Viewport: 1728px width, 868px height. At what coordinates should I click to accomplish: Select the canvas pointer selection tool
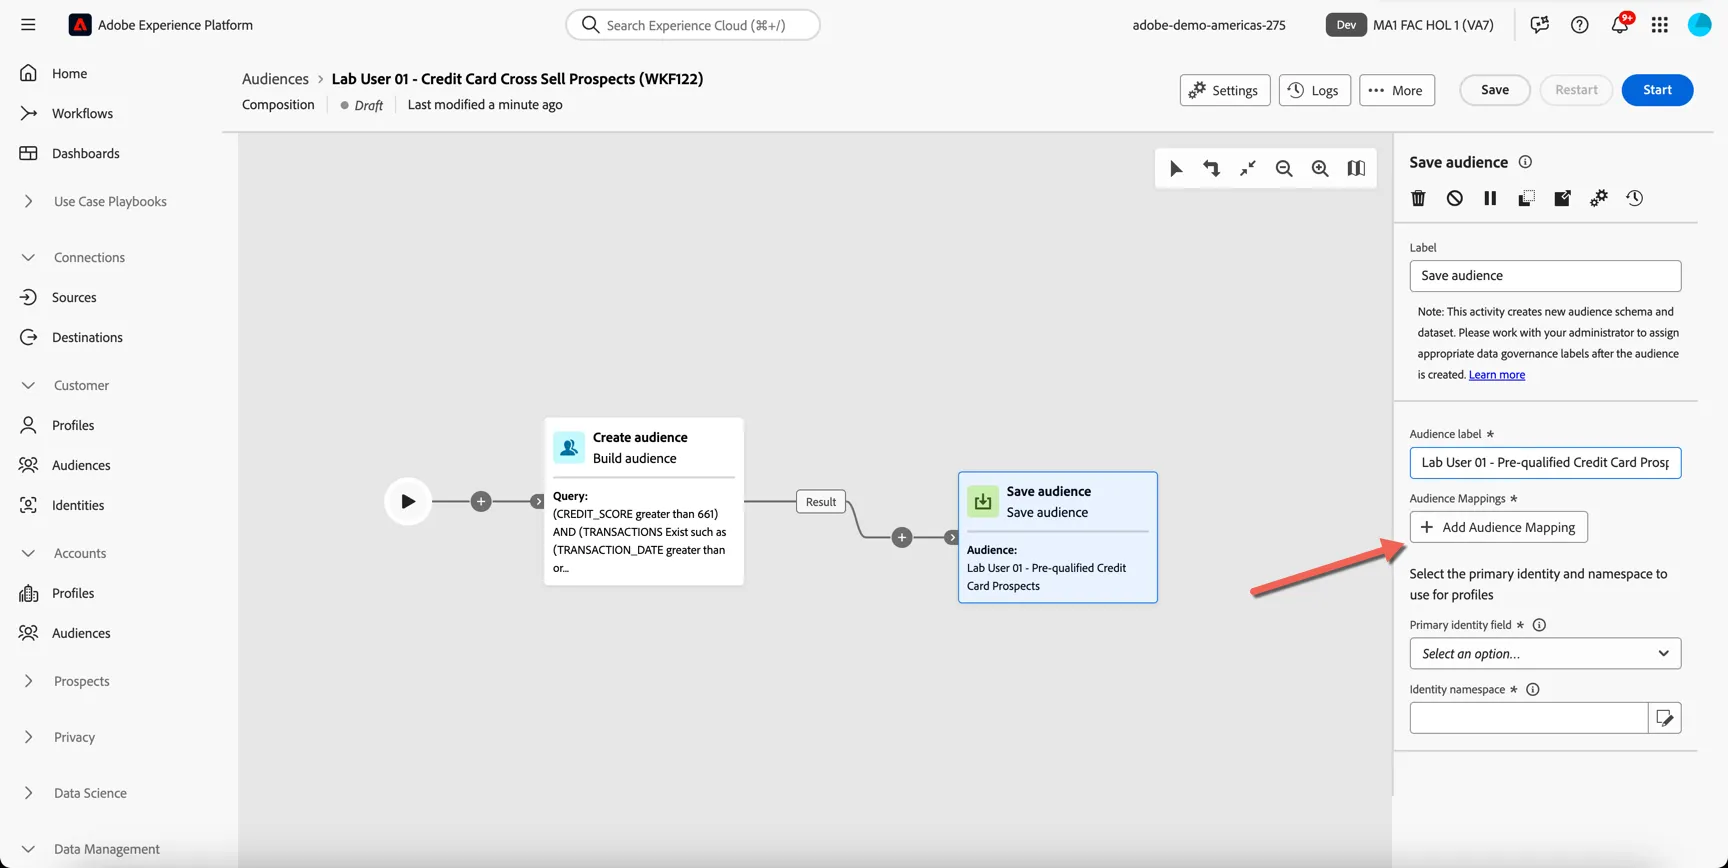[1176, 169]
